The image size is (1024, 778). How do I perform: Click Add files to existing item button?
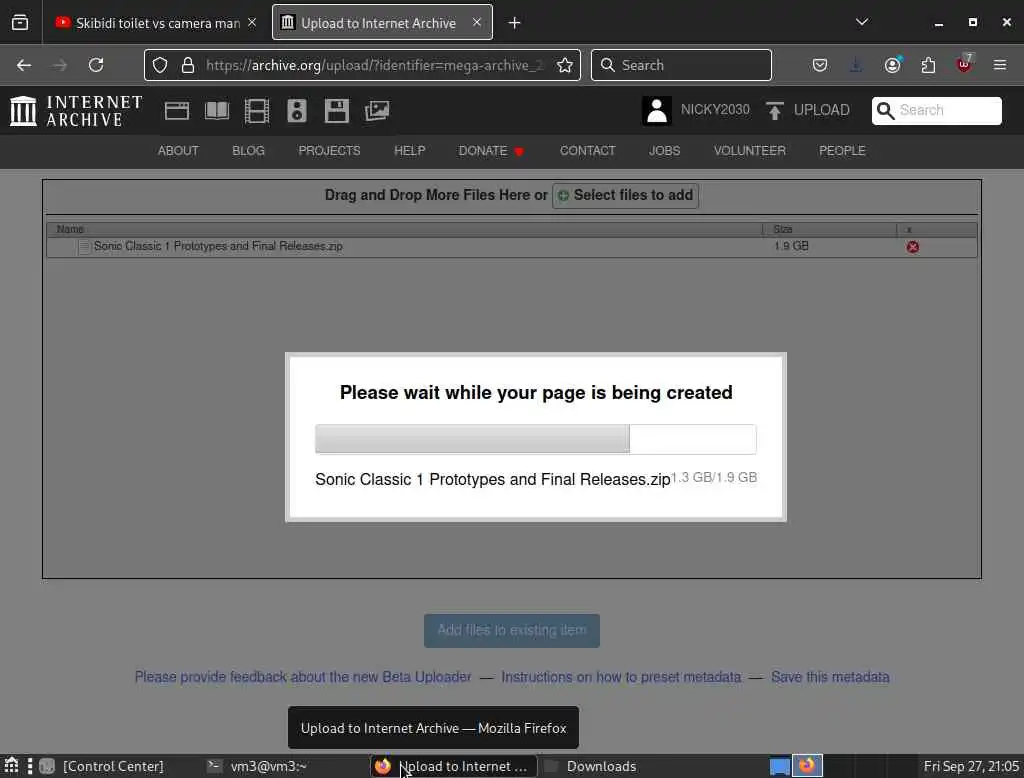512,630
